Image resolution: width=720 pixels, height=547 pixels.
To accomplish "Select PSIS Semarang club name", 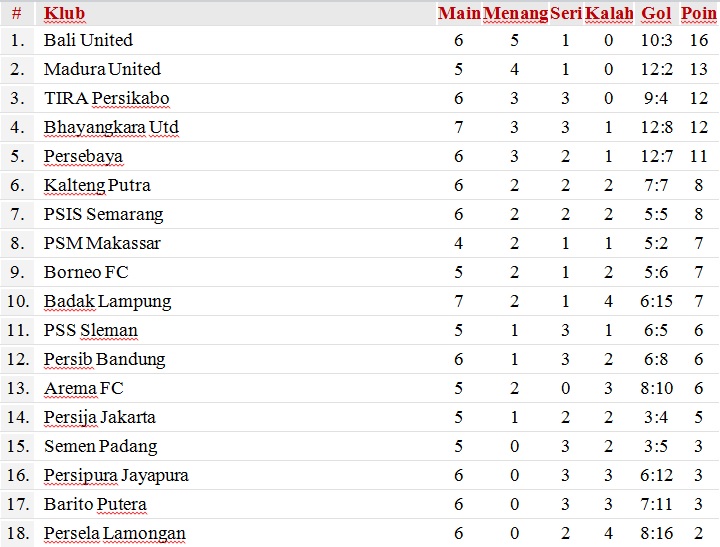I will pyautogui.click(x=103, y=214).
